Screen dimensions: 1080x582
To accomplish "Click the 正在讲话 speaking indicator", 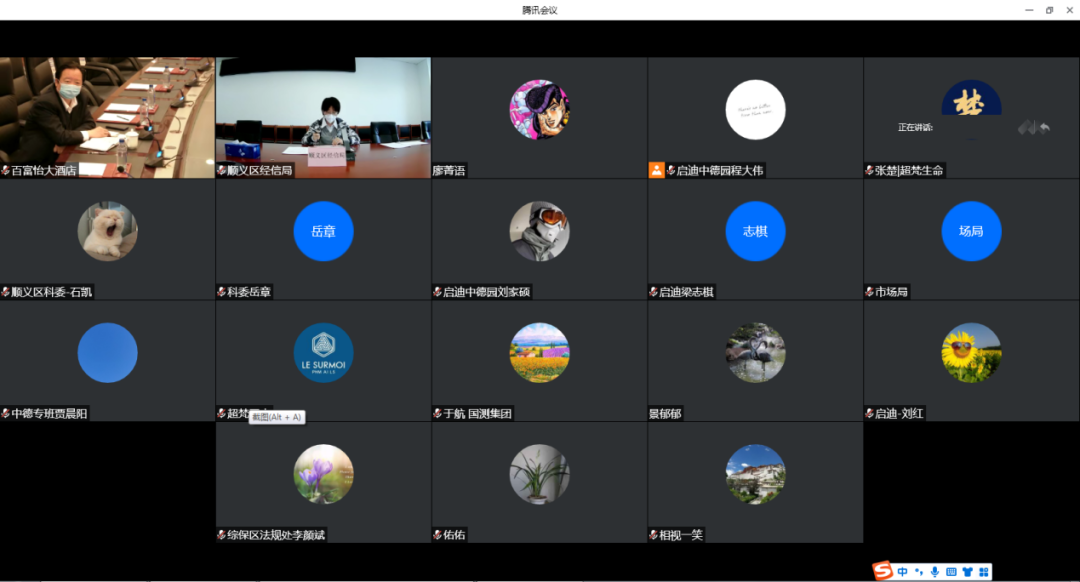I will [x=915, y=127].
